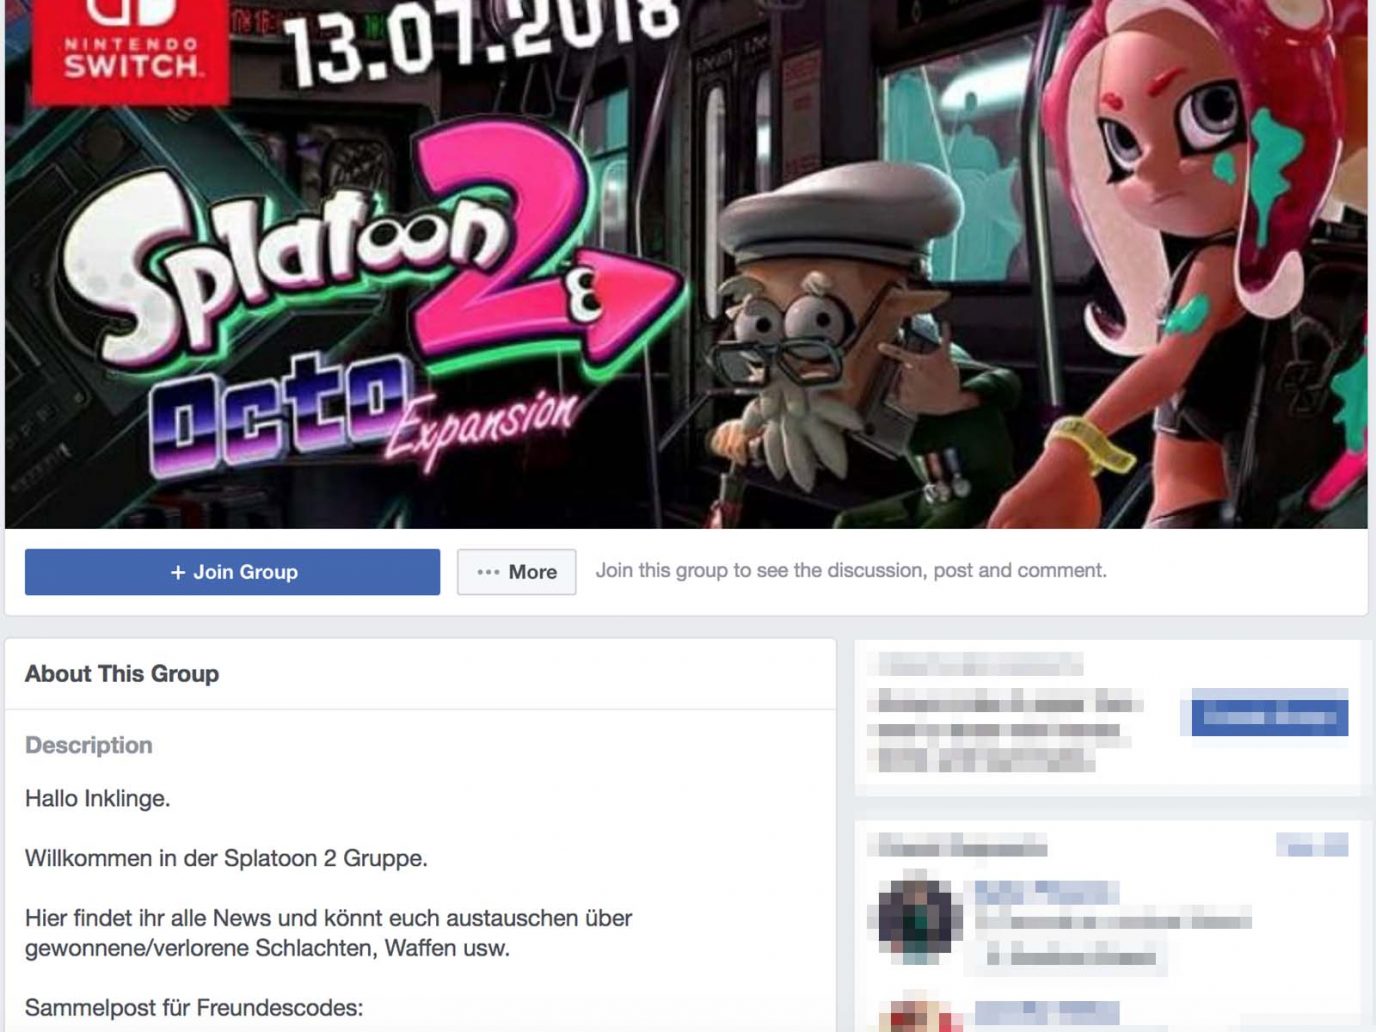Open second blurred member profile picture
This screenshot has width=1376, height=1032.
point(919,1015)
